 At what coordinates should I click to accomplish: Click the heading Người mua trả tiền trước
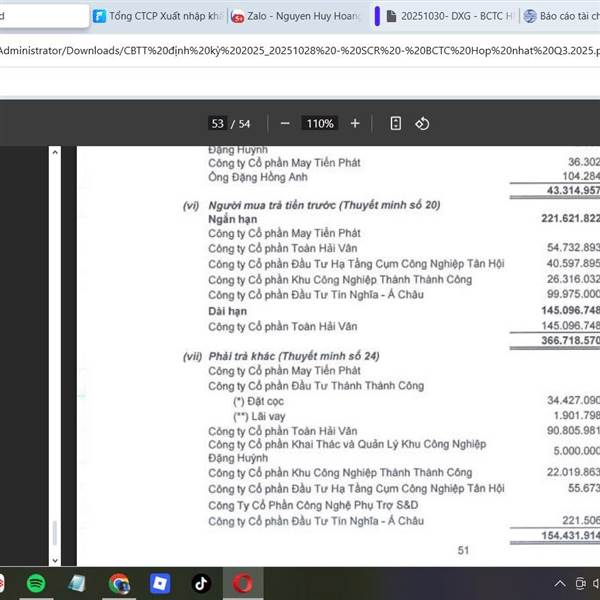(324, 205)
